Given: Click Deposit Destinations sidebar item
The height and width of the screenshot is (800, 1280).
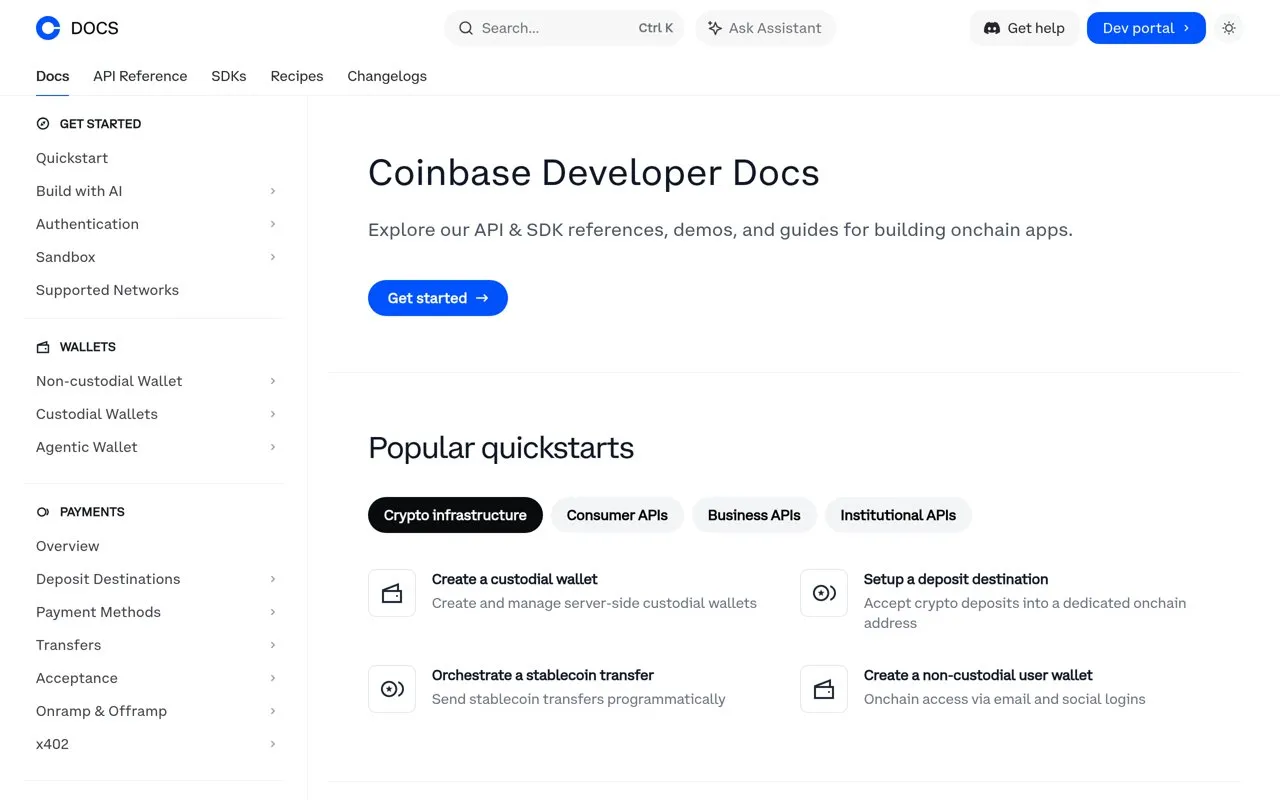Looking at the screenshot, I should pos(155,579).
